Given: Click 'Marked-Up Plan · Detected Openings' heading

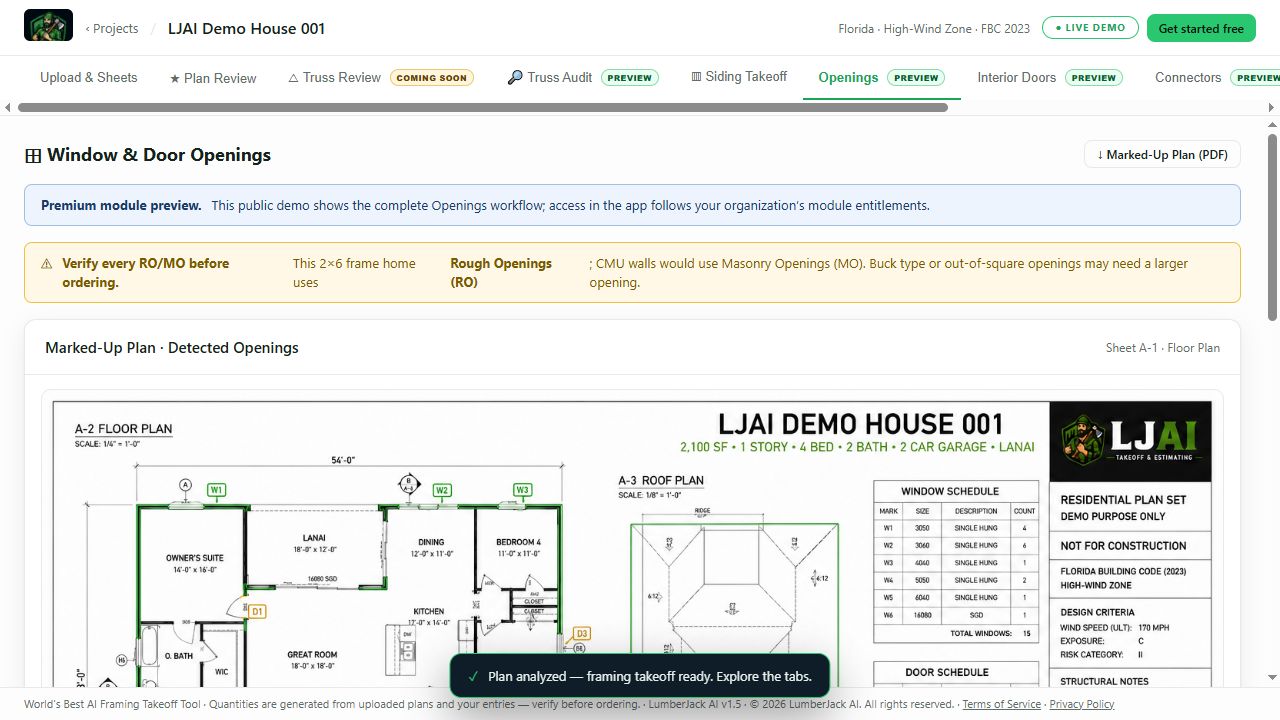Looking at the screenshot, I should tap(172, 348).
